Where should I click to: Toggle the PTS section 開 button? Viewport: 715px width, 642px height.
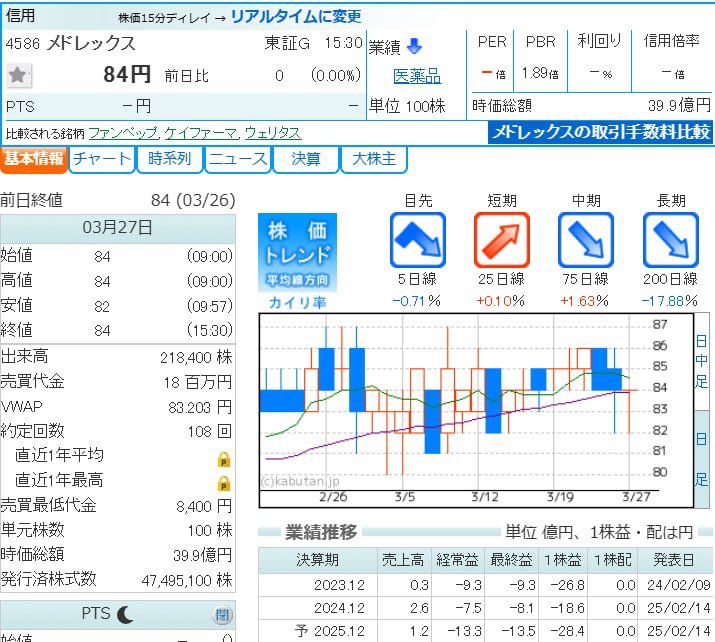222,615
